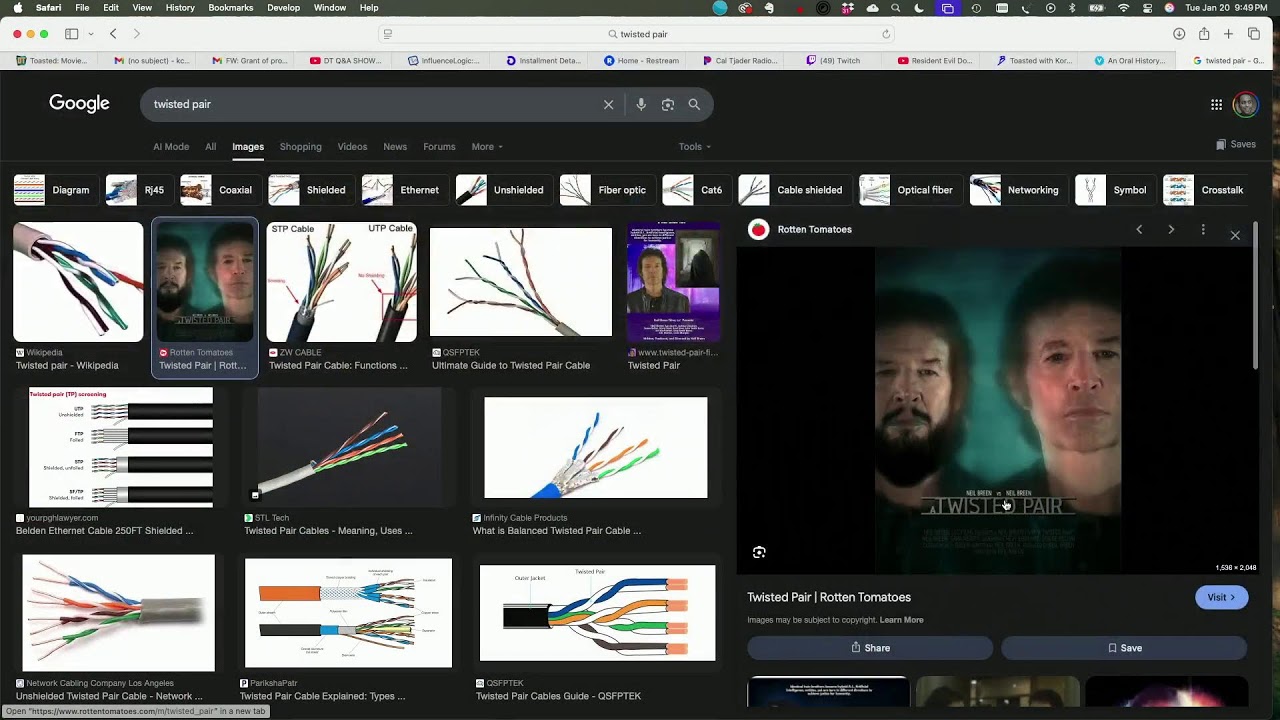Open the Google account avatar

(x=1245, y=104)
